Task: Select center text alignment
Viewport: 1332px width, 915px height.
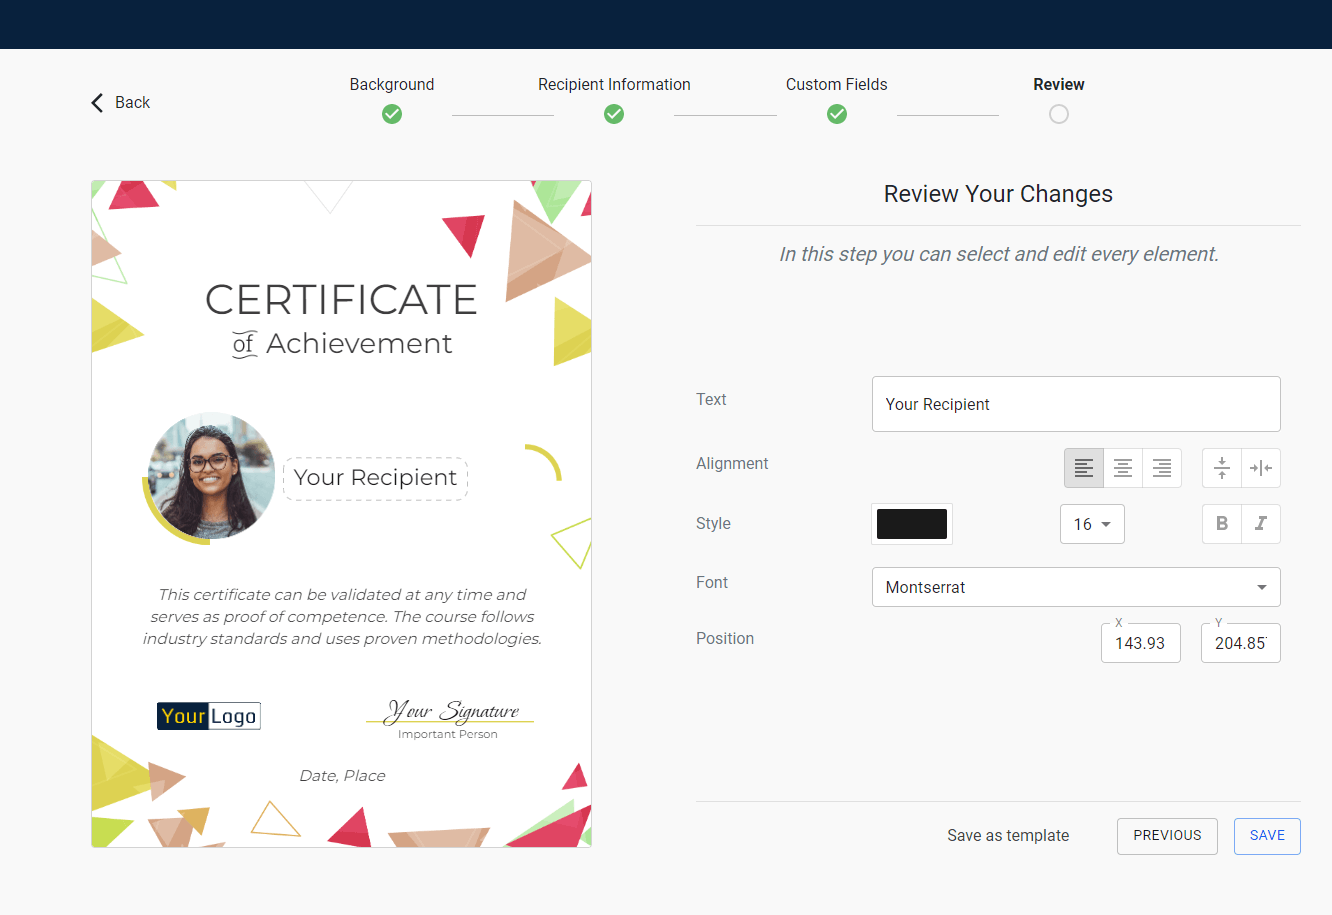Action: tap(1122, 467)
